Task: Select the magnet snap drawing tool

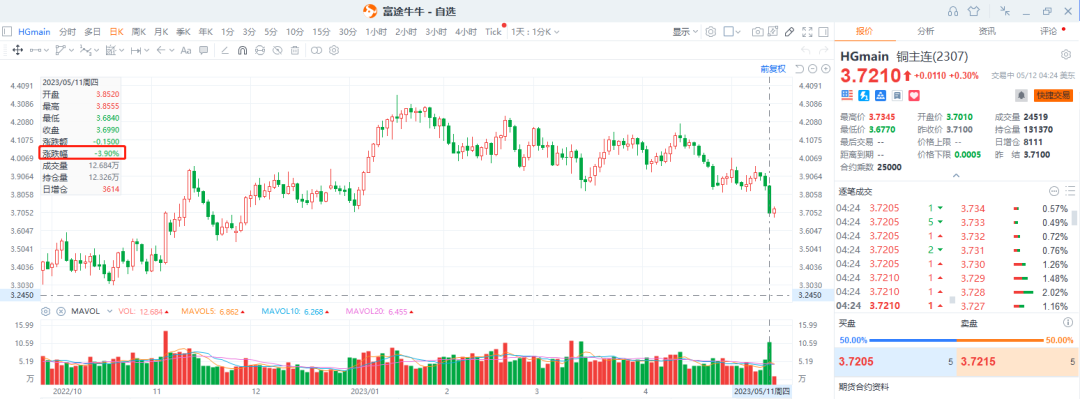Action: pyautogui.click(x=242, y=50)
